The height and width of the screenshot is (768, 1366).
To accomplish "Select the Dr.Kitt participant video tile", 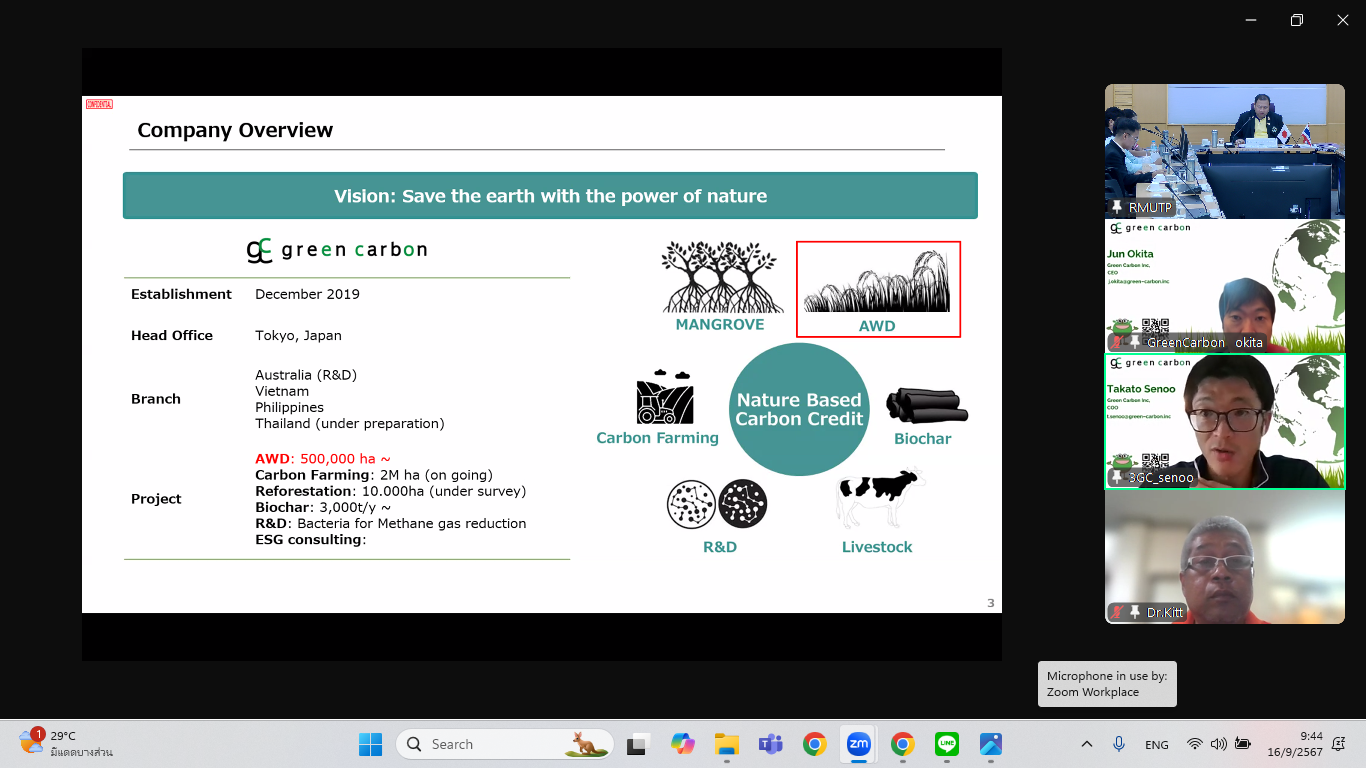I will pyautogui.click(x=1224, y=556).
